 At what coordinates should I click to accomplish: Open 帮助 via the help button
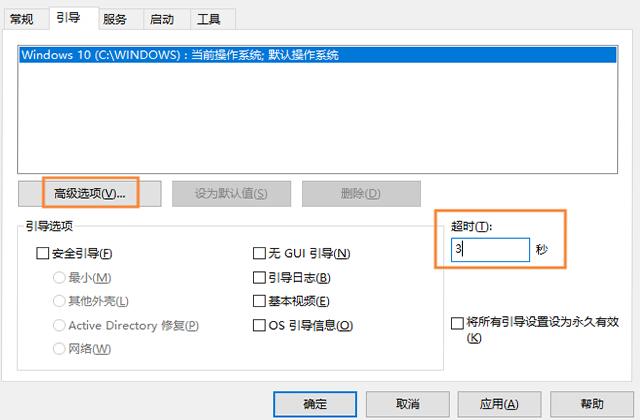pos(592,404)
